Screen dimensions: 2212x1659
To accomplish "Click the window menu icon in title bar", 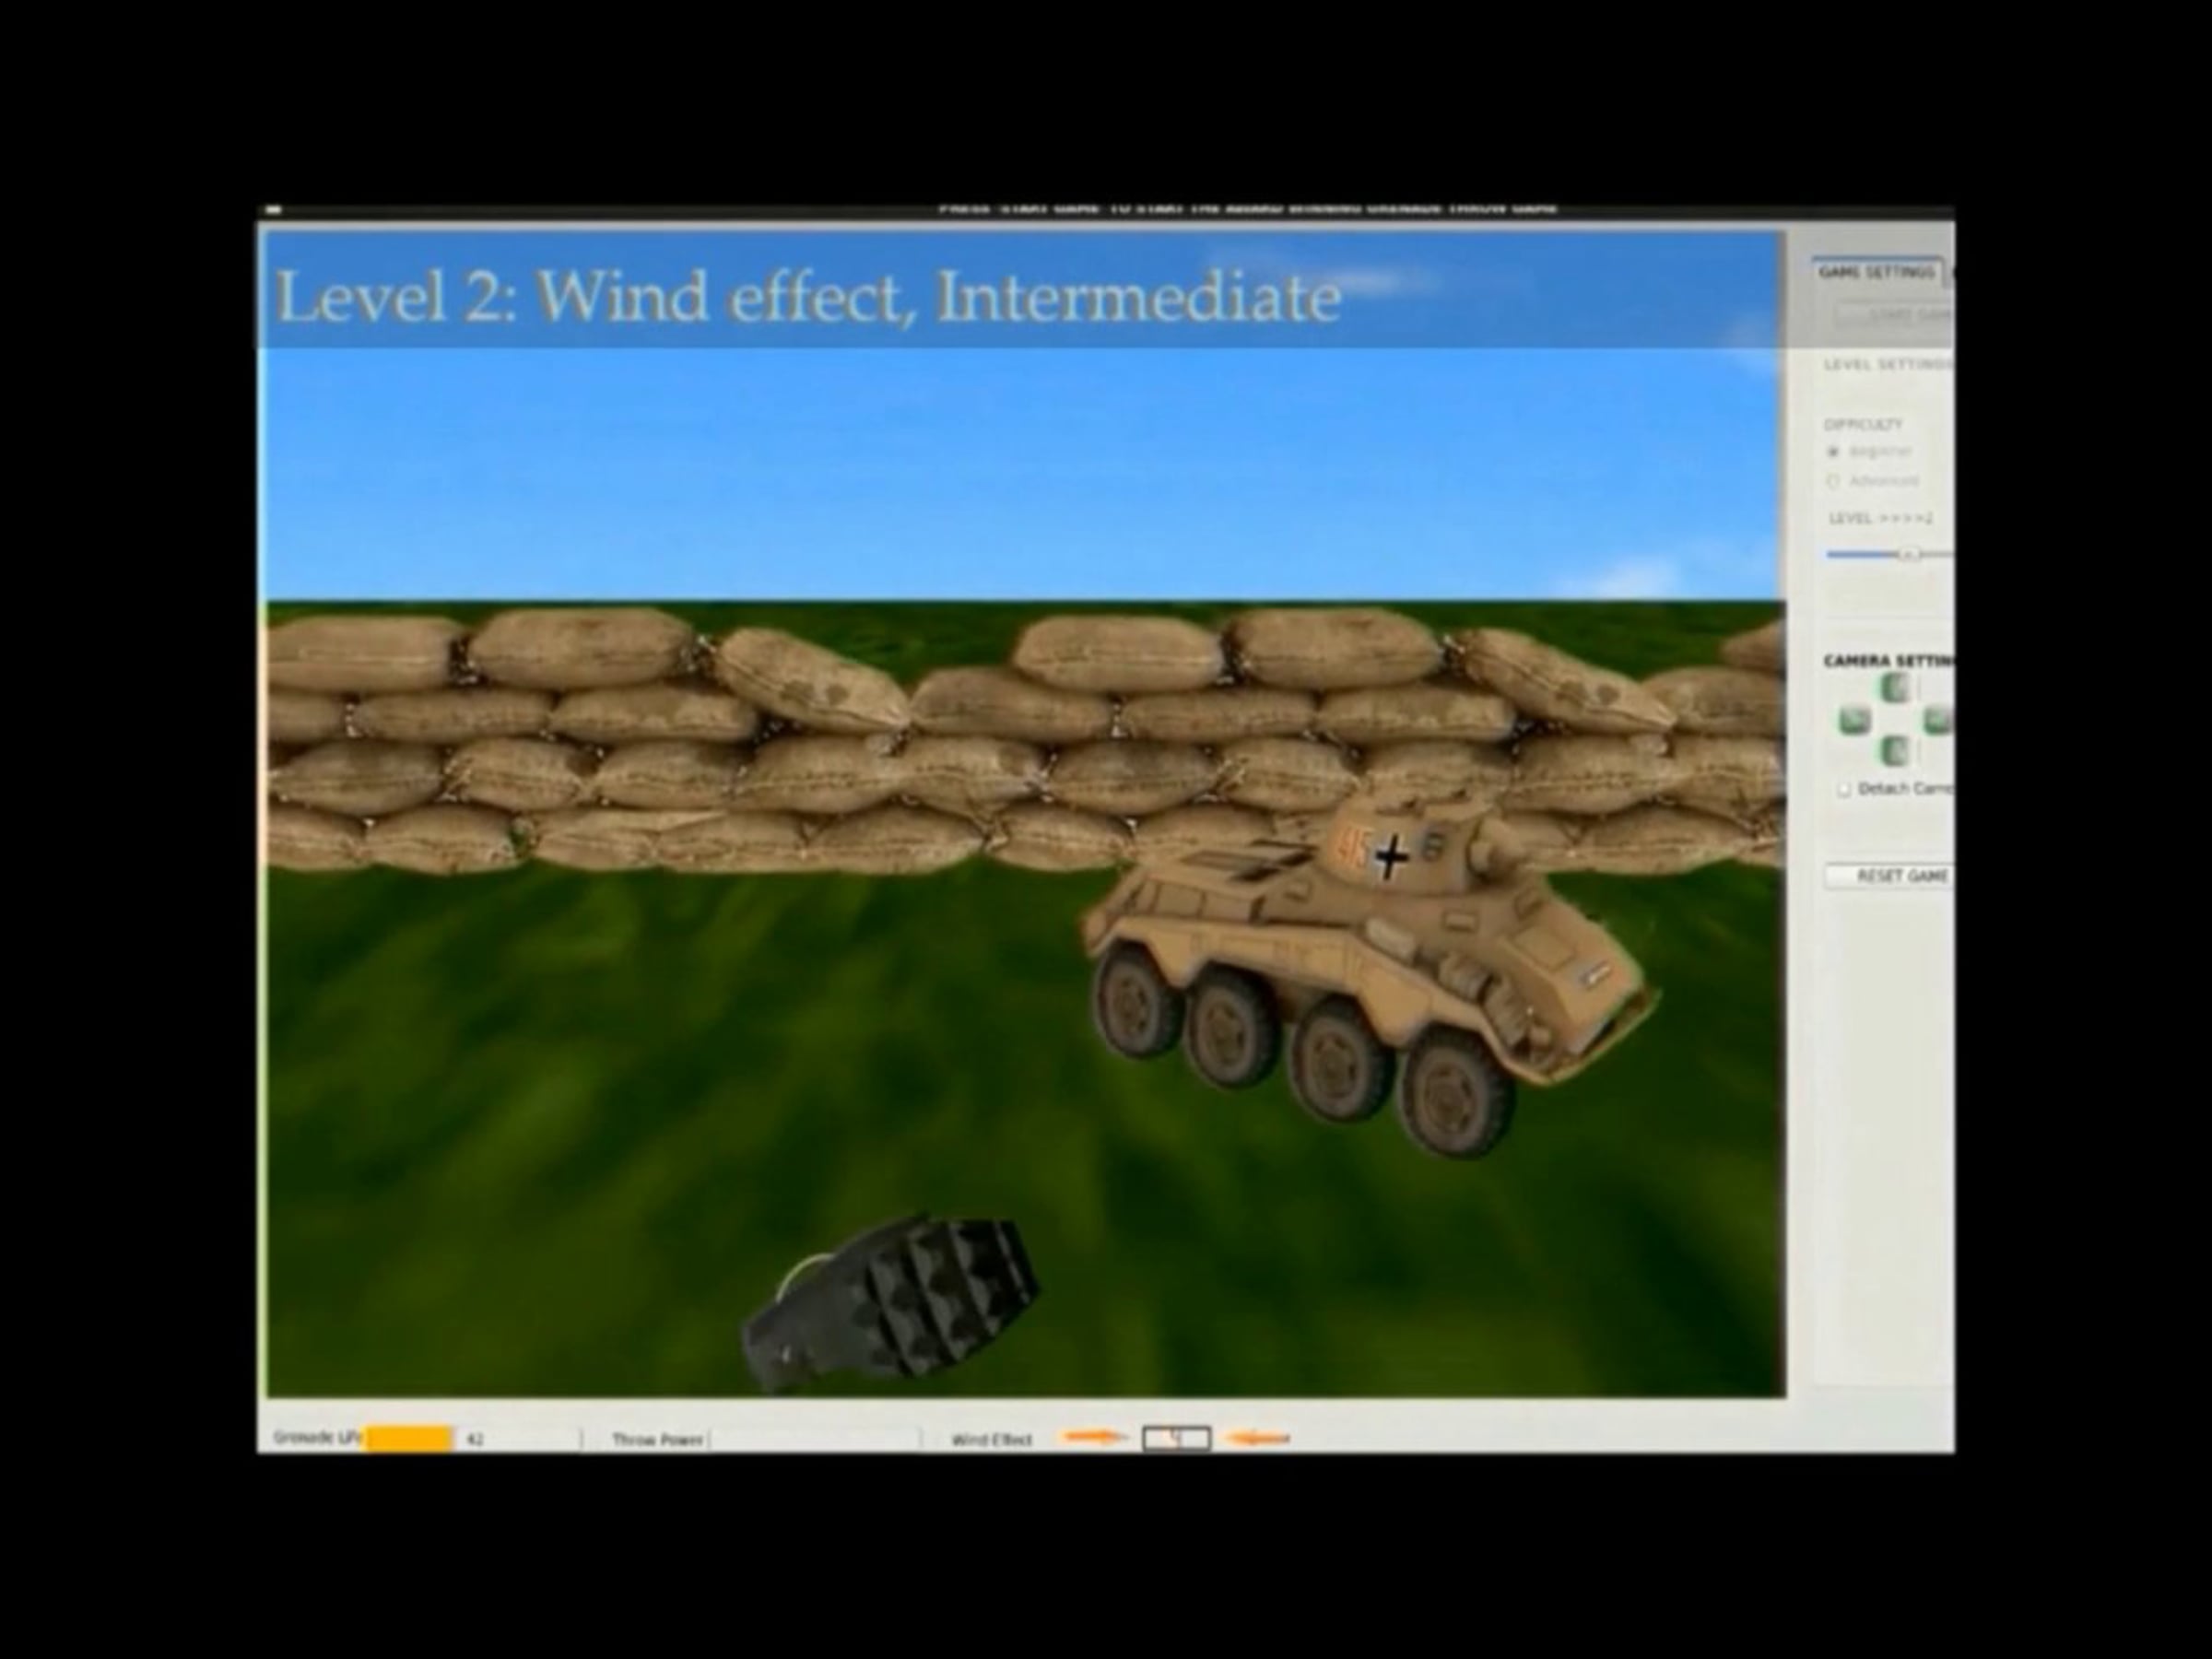I will (x=274, y=210).
